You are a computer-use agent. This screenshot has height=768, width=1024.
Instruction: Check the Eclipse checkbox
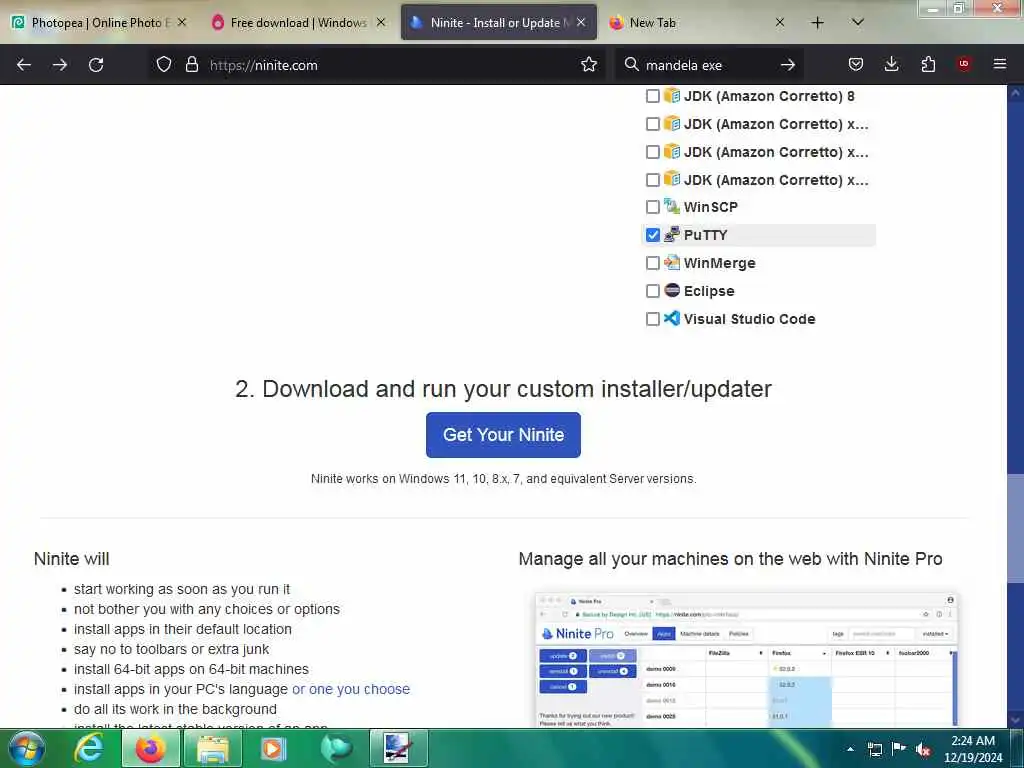pyautogui.click(x=652, y=291)
